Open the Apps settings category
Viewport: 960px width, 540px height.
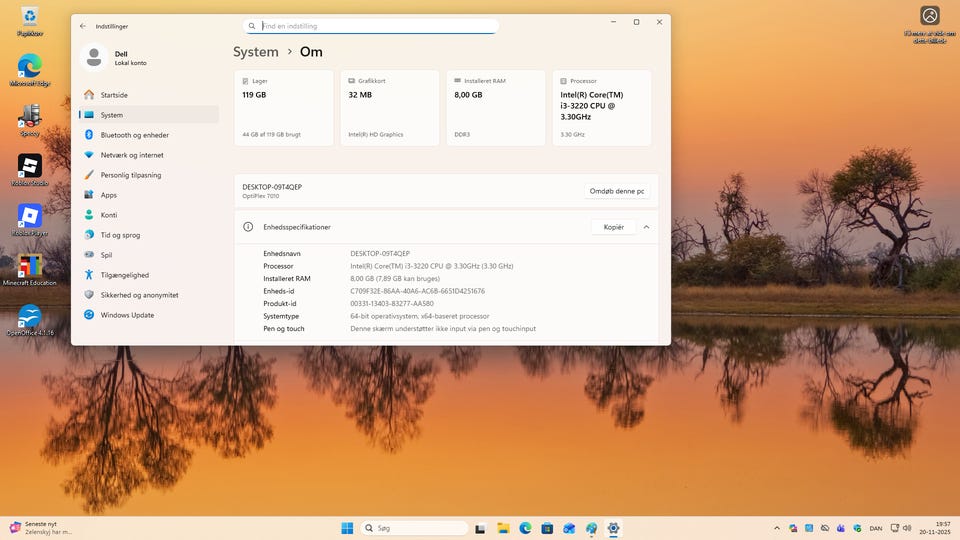click(x=108, y=195)
